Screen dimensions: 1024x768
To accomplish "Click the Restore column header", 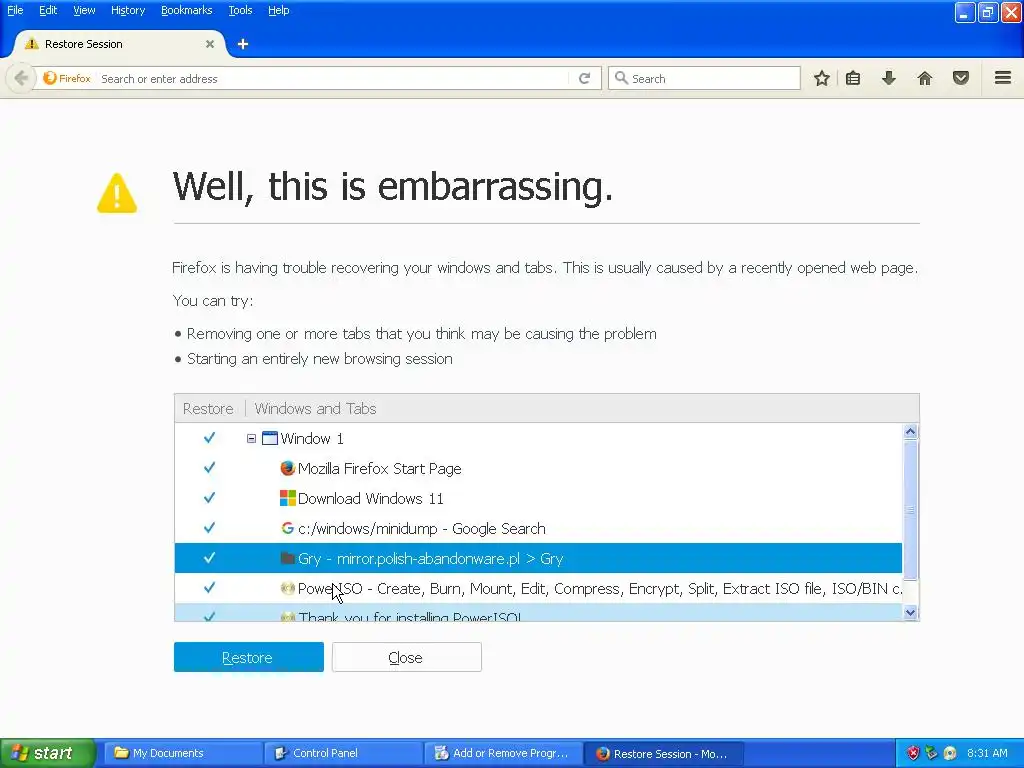I will click(208, 408).
